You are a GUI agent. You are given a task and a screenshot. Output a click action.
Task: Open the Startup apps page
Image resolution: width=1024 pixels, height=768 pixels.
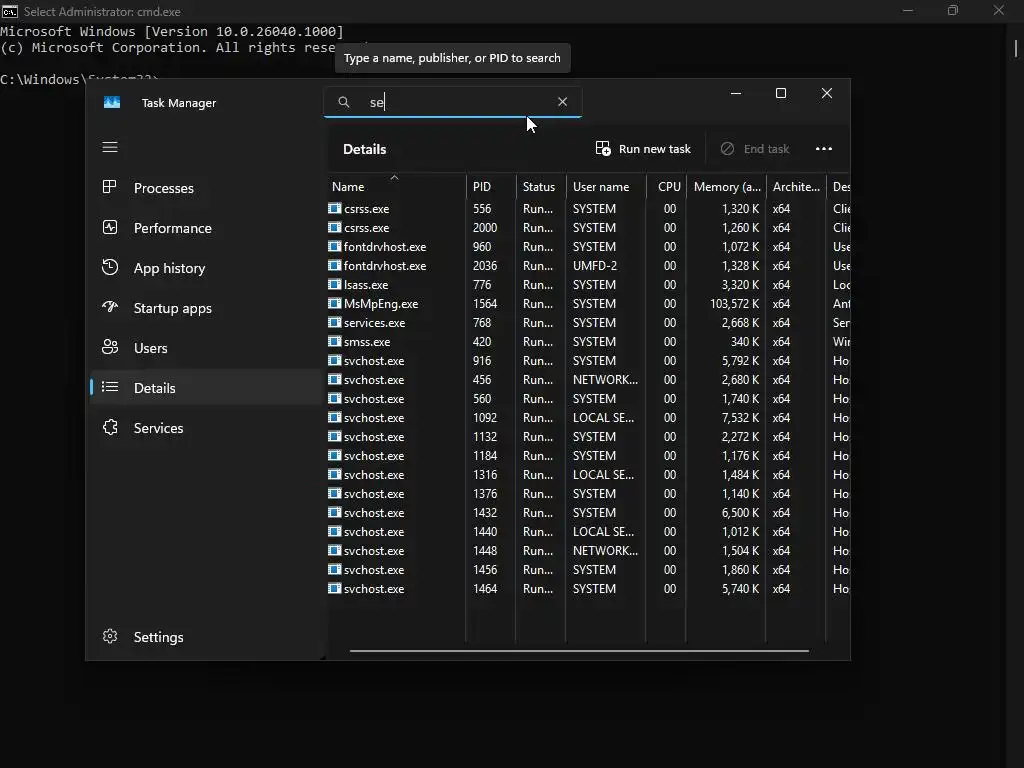(x=206, y=308)
